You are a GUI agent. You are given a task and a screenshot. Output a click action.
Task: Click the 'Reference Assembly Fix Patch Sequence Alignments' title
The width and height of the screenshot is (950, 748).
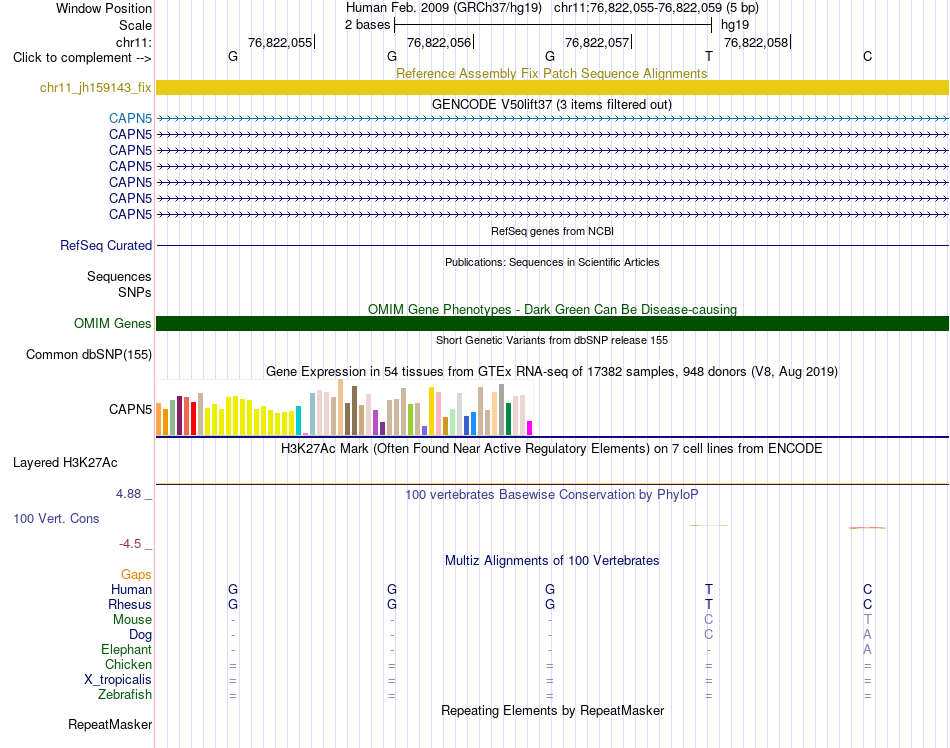[x=552, y=73]
